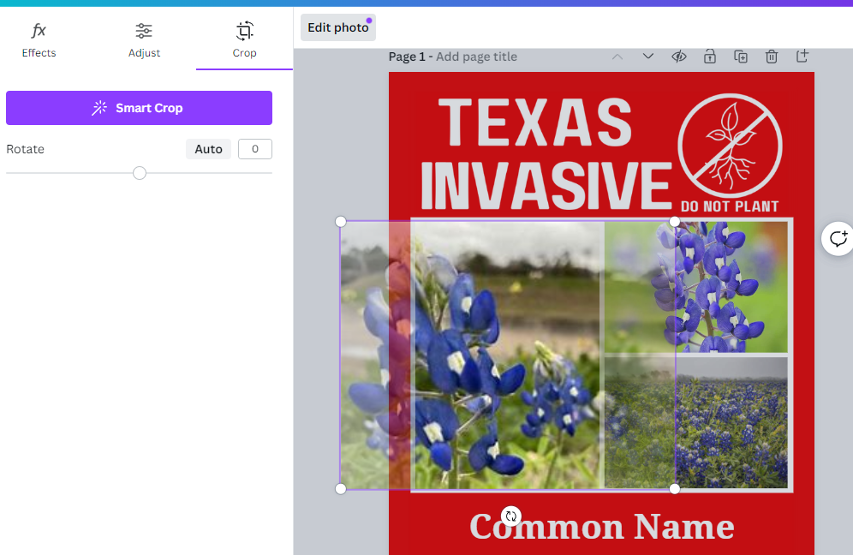Select the Crop tab

click(244, 40)
